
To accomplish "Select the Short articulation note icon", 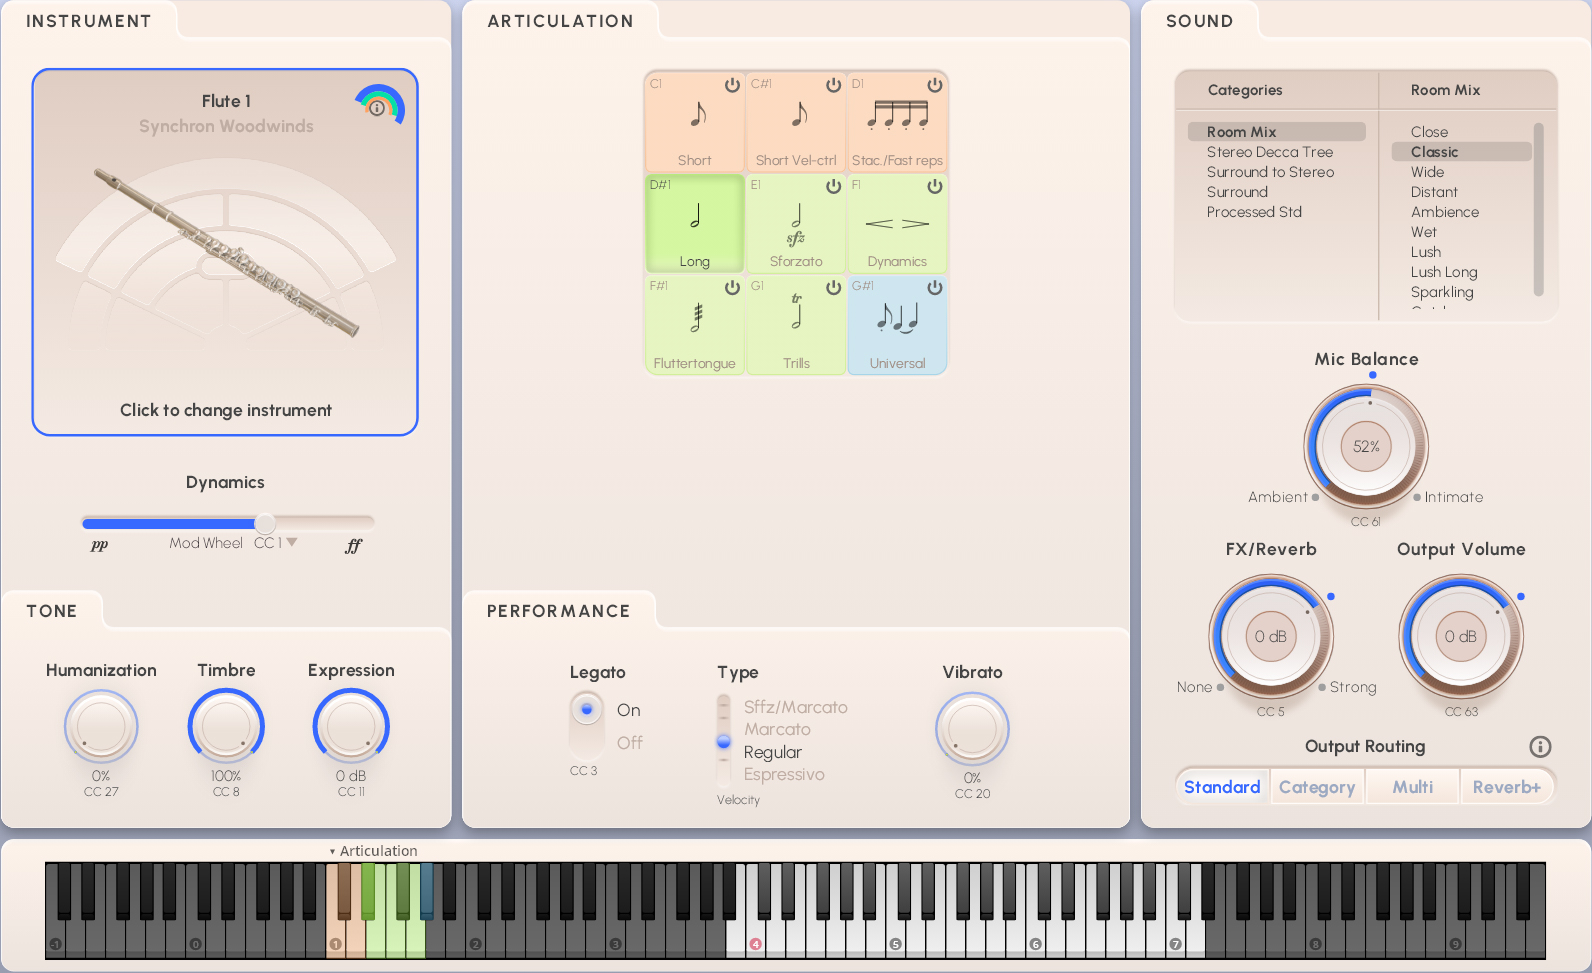I will click(697, 116).
